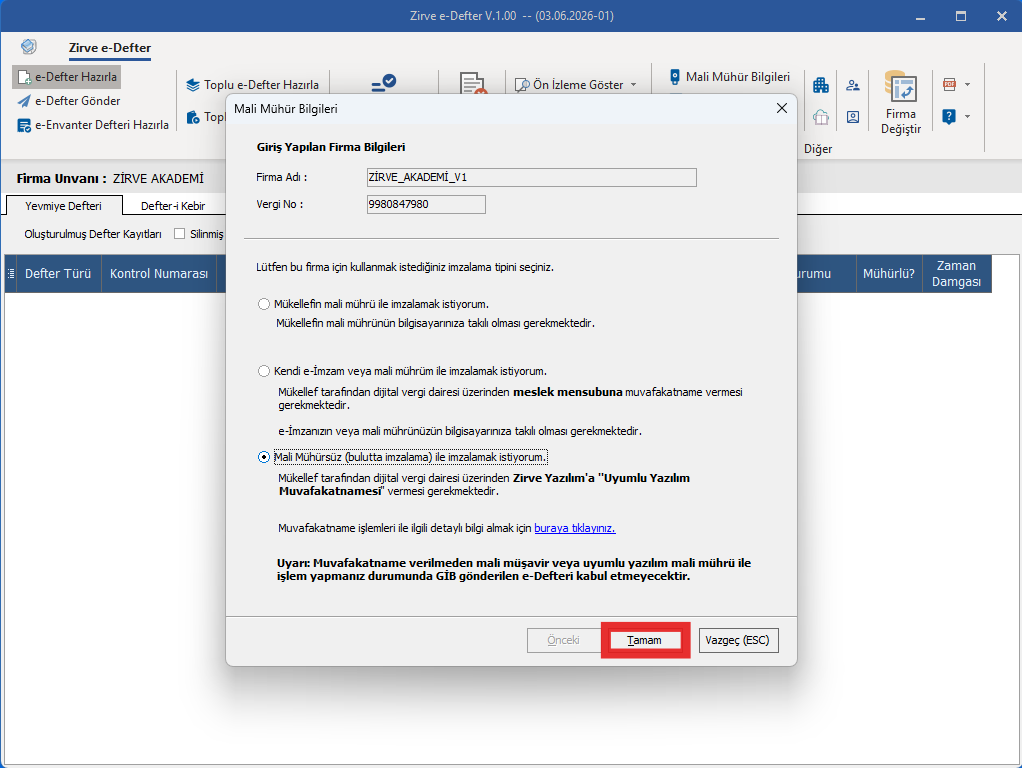Click the Mühürlü? column header
The height and width of the screenshot is (768, 1022).
tap(888, 274)
